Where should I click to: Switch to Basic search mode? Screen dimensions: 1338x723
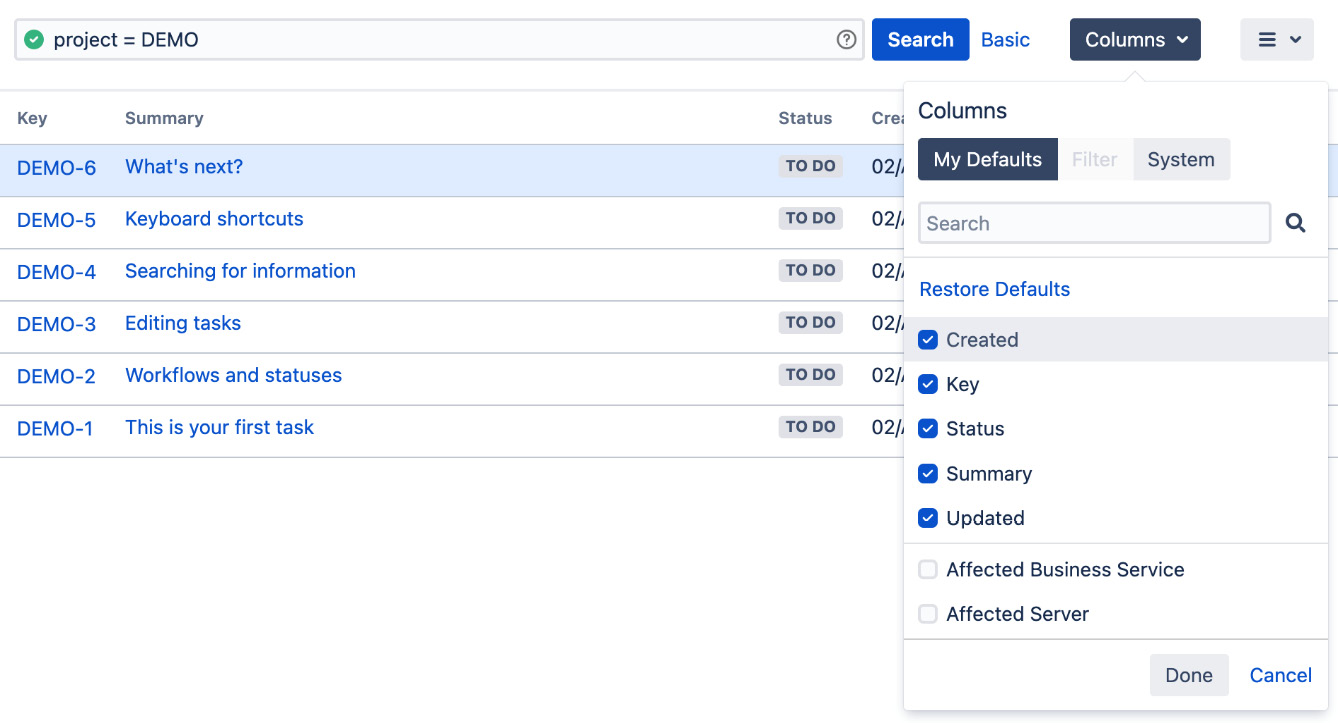(1005, 39)
